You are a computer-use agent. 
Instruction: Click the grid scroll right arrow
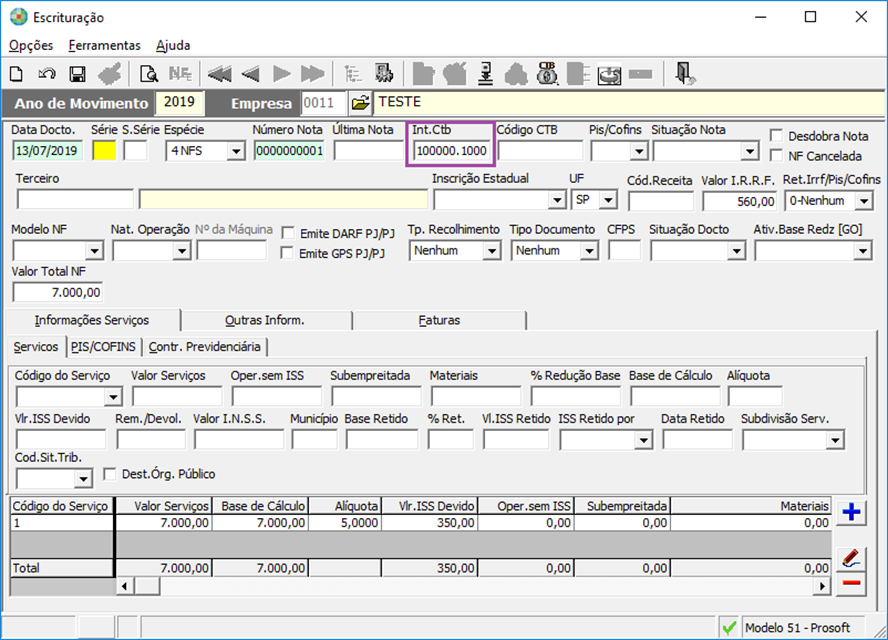click(822, 586)
